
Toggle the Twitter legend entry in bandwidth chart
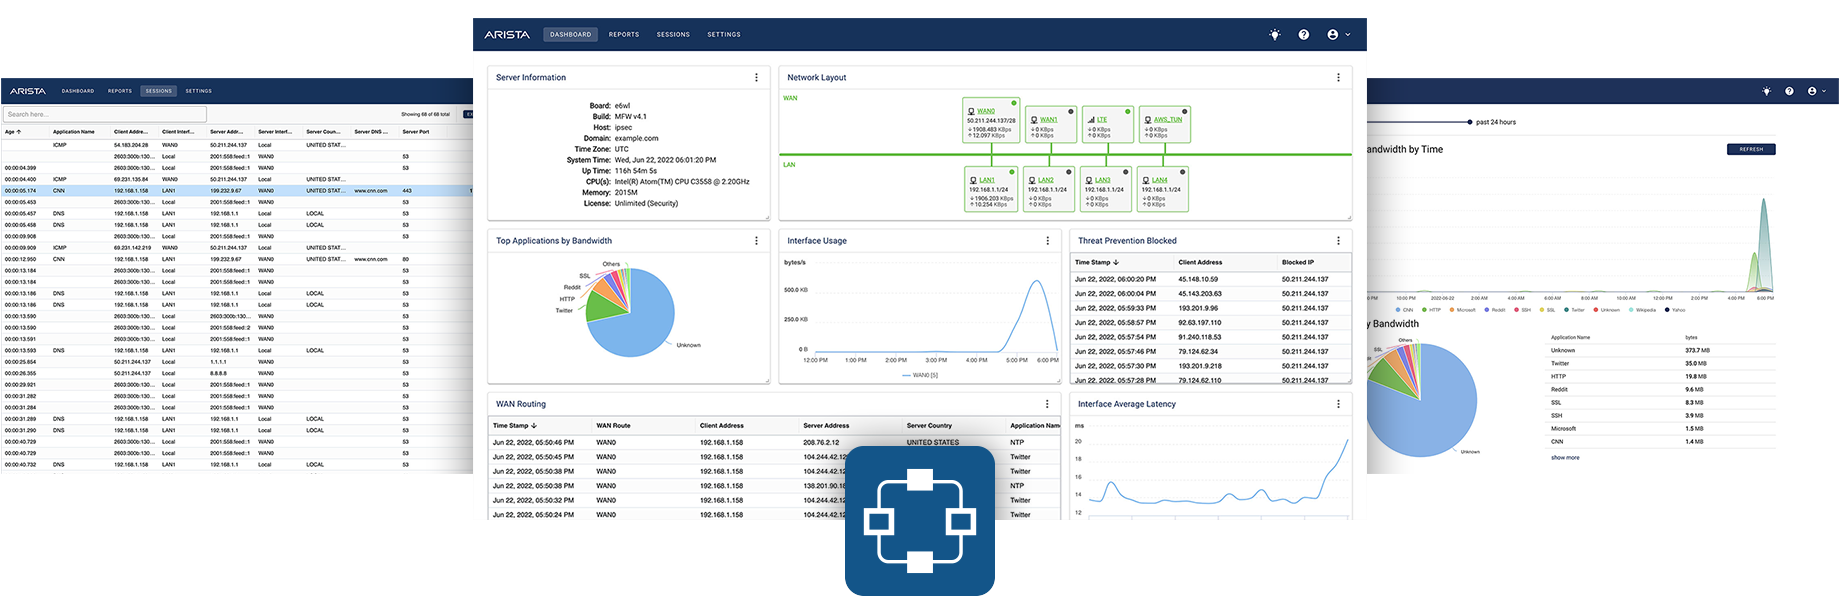[x=1574, y=310]
